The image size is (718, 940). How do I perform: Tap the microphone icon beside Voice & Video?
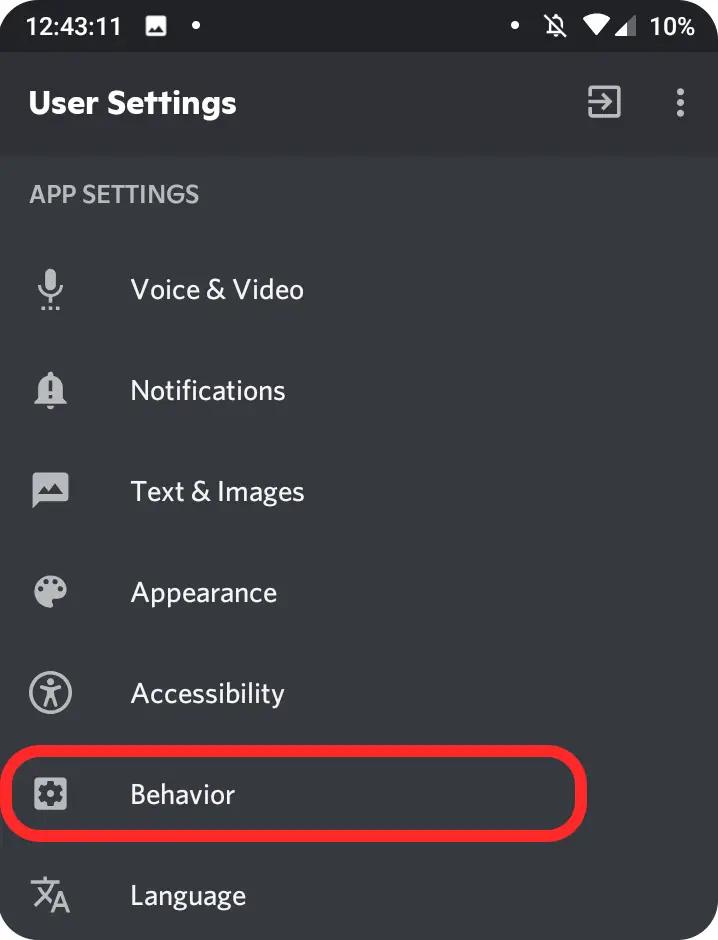pyautogui.click(x=50, y=290)
